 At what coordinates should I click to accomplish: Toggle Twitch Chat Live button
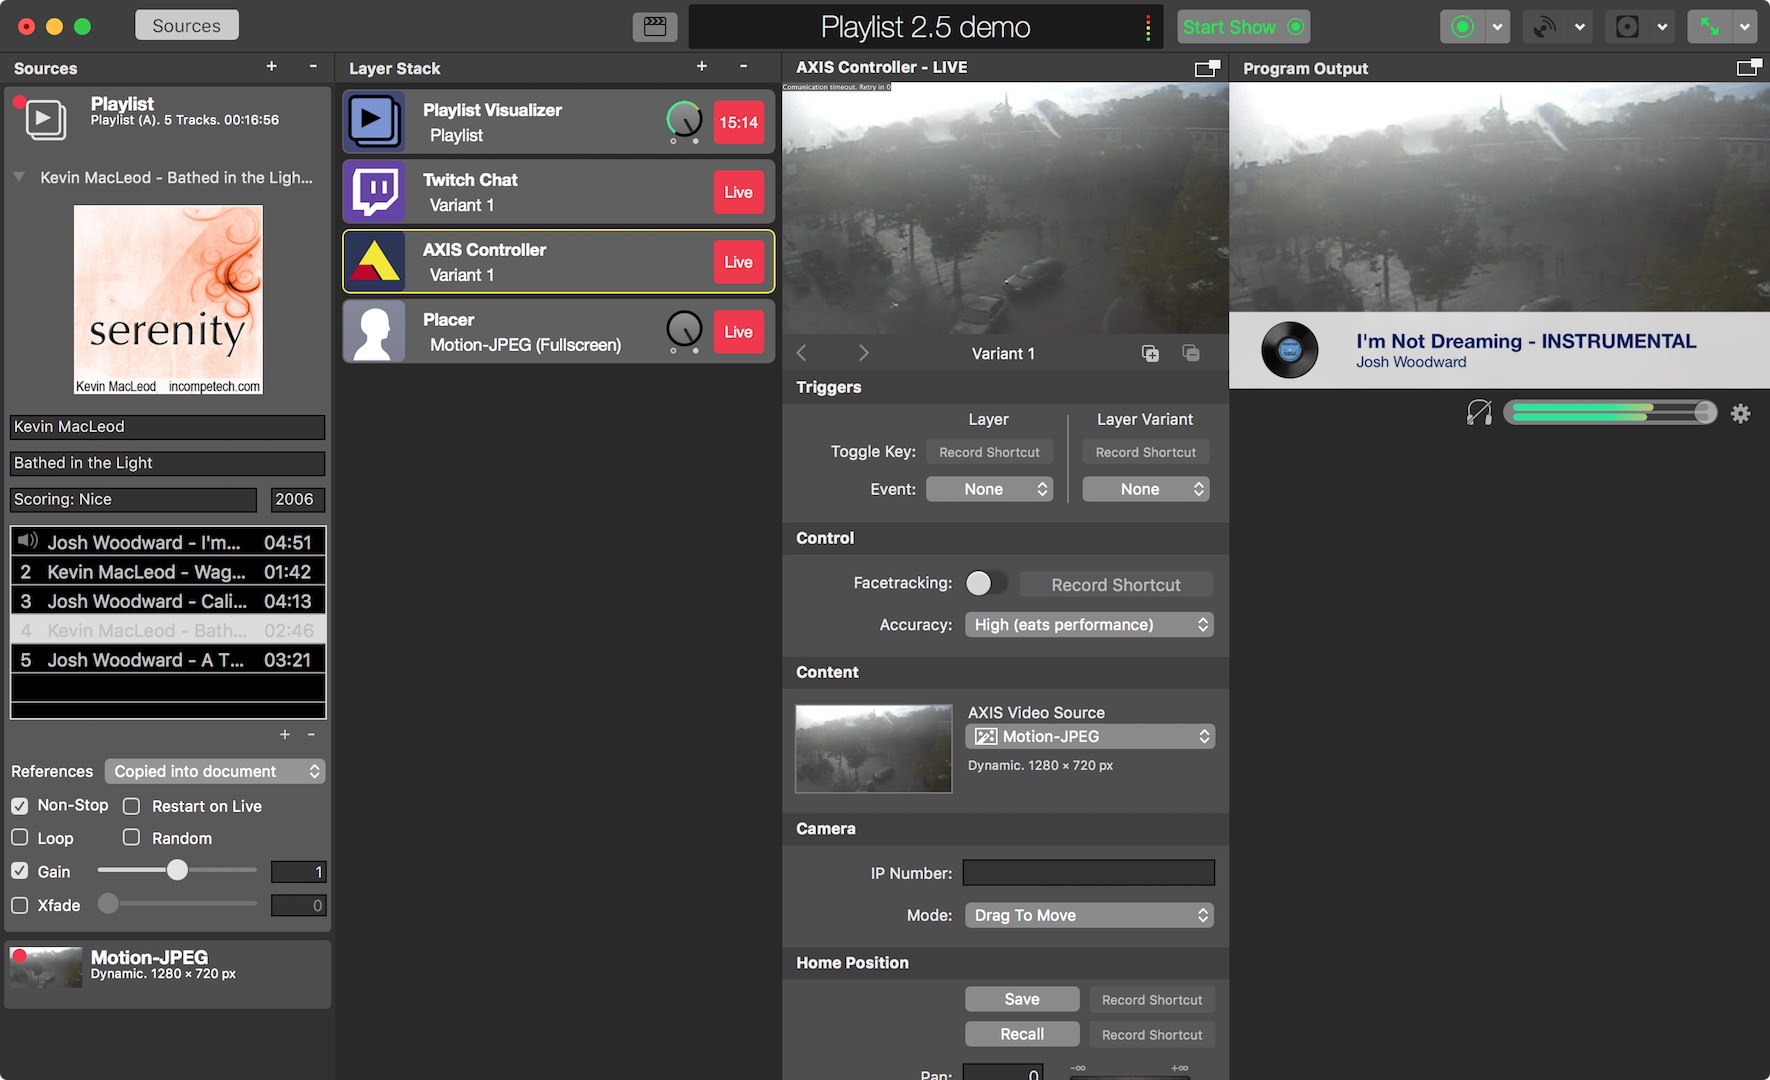tap(738, 192)
